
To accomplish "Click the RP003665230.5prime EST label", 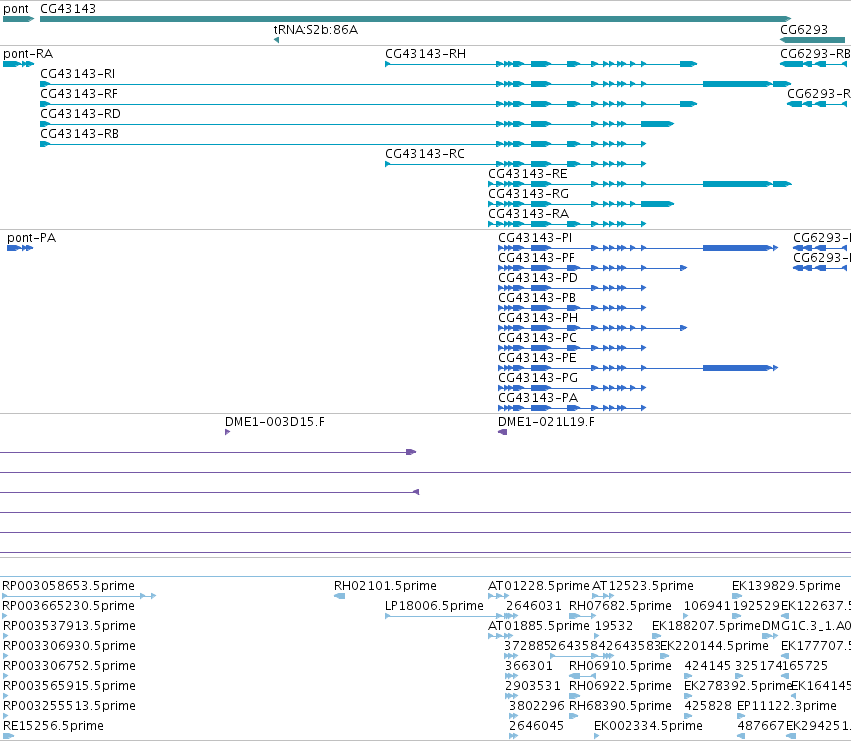I will click(x=68, y=606).
